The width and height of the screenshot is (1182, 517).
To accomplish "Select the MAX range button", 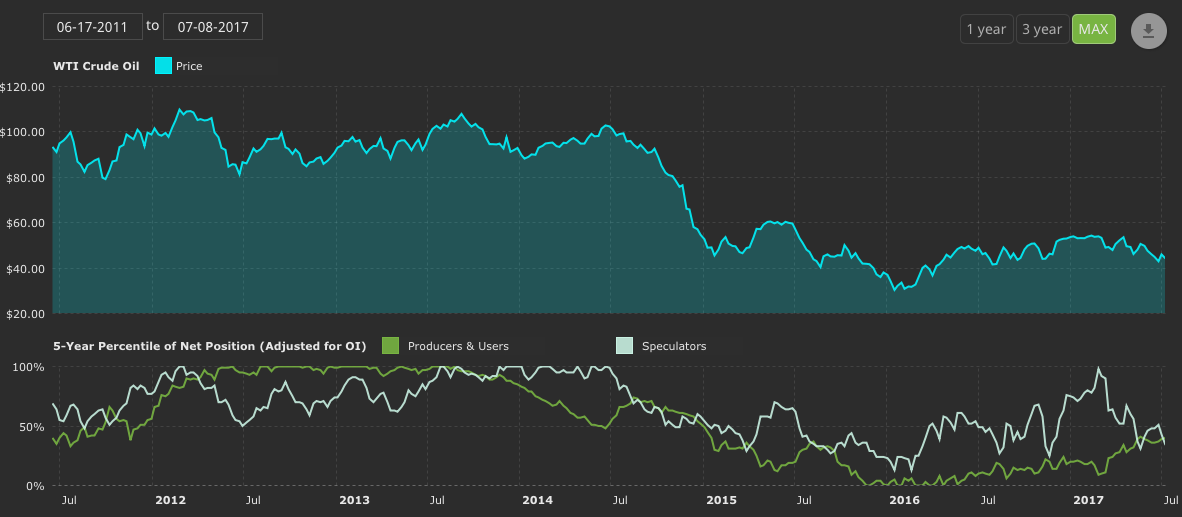I will coord(1093,29).
